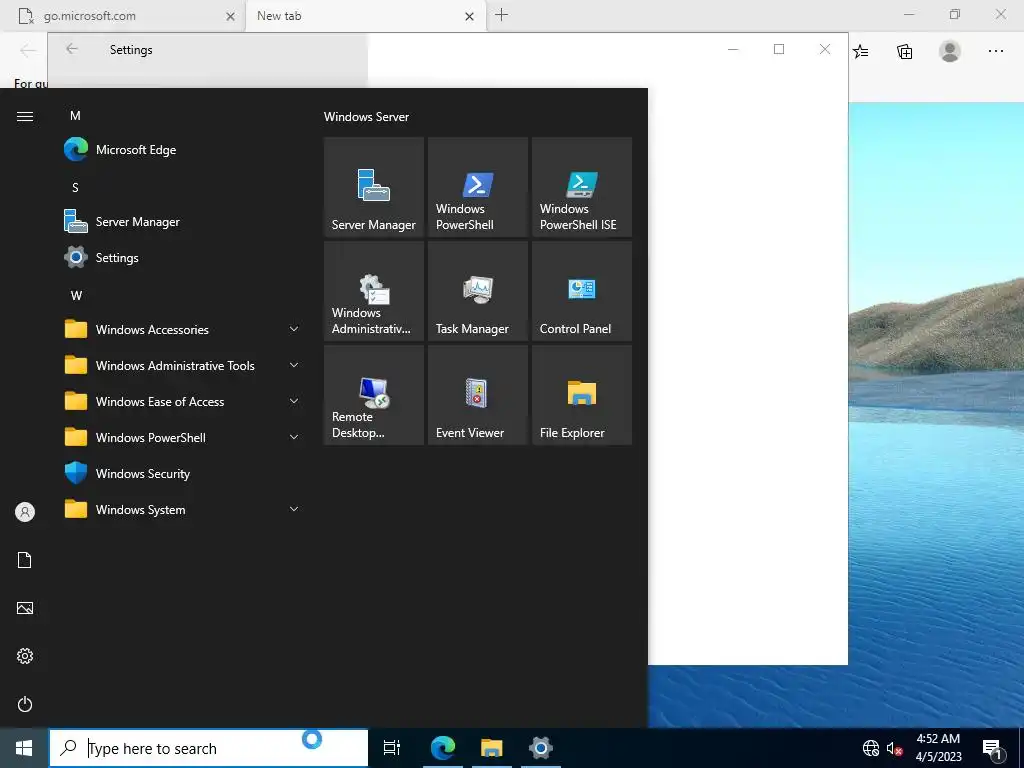Image resolution: width=1024 pixels, height=768 pixels.
Task: Click the Edge back navigation arrow
Action: tap(27, 50)
